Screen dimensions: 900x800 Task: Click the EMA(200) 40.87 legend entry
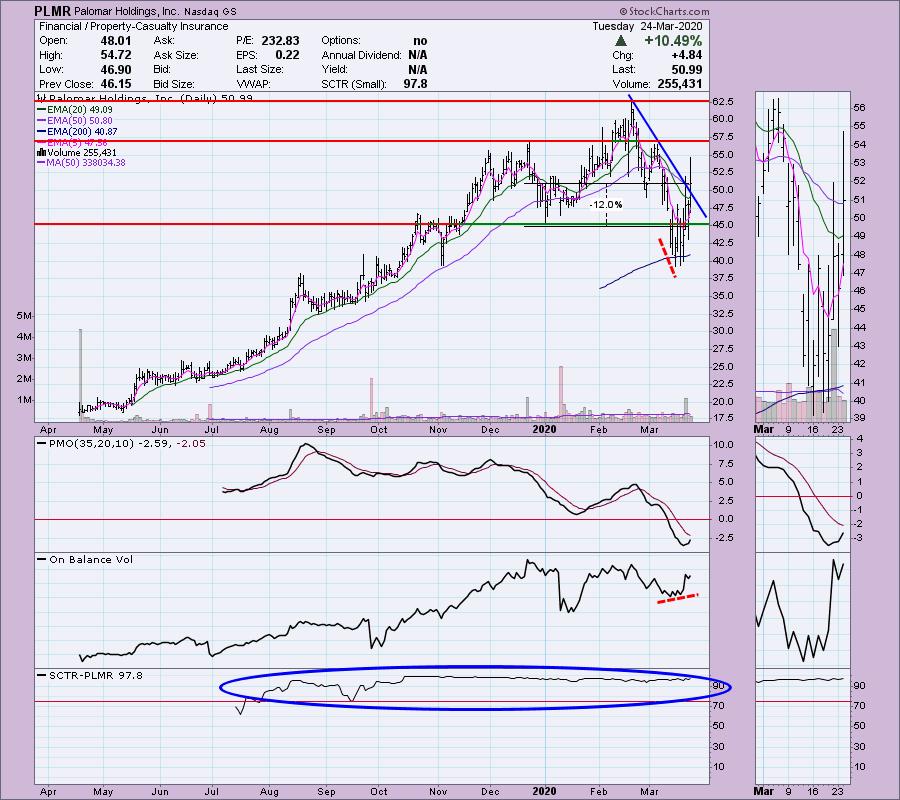(77, 131)
